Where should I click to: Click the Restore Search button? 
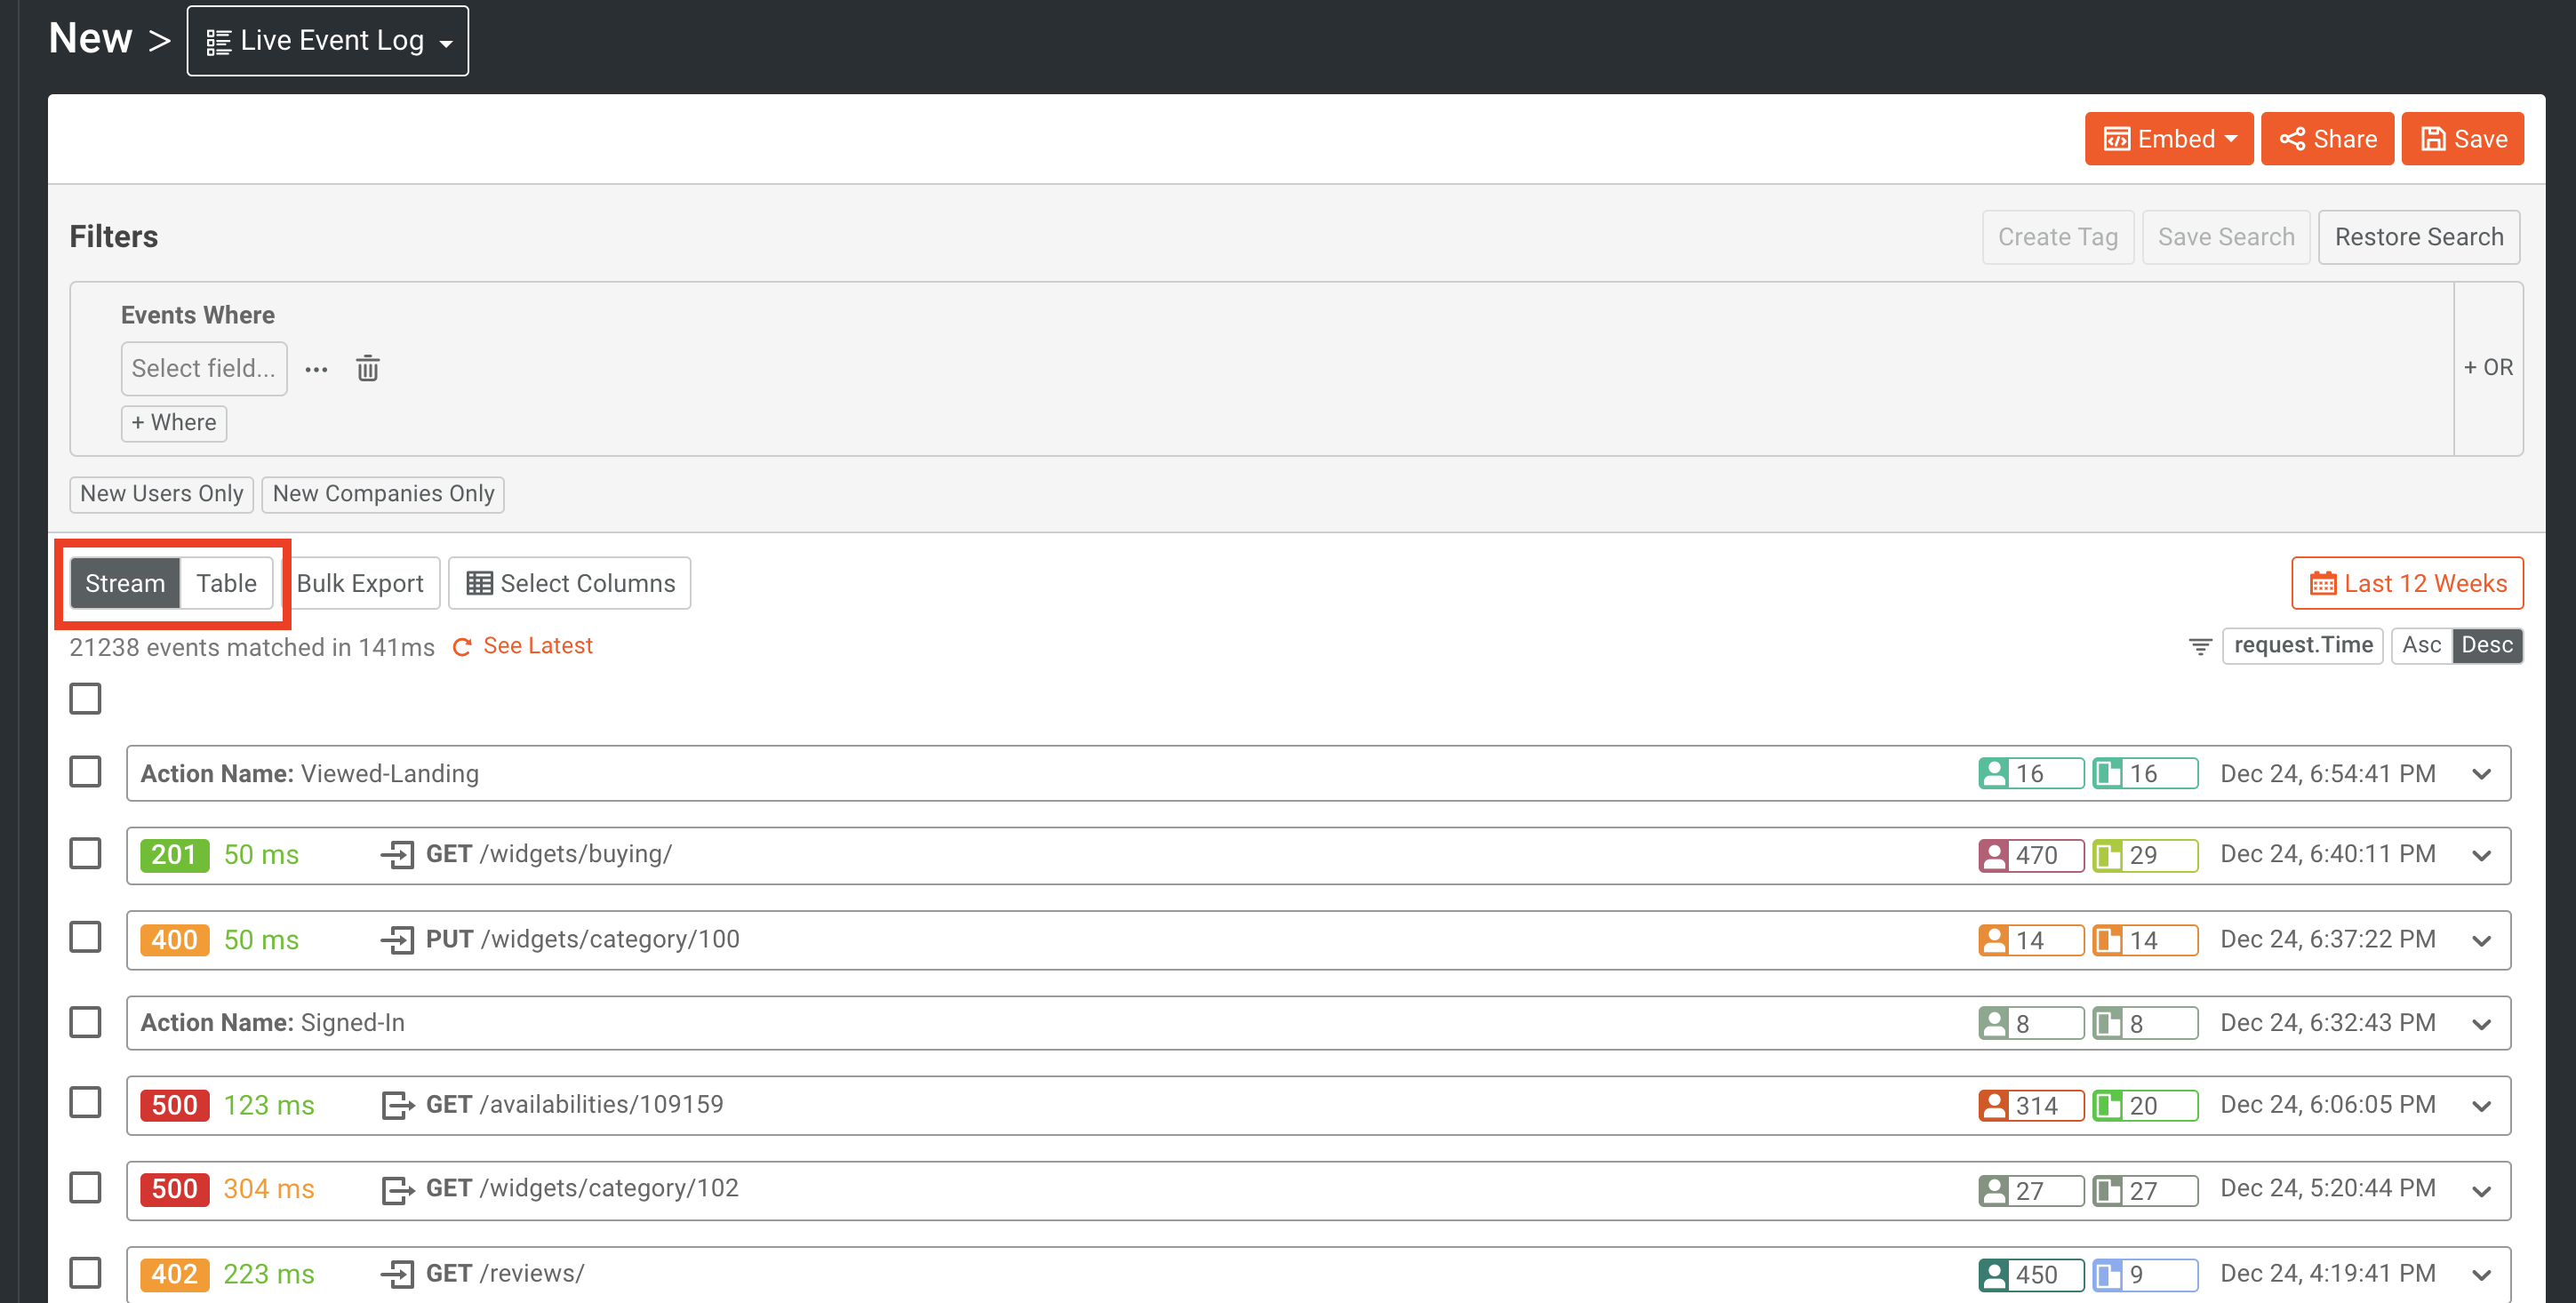[x=2418, y=237]
